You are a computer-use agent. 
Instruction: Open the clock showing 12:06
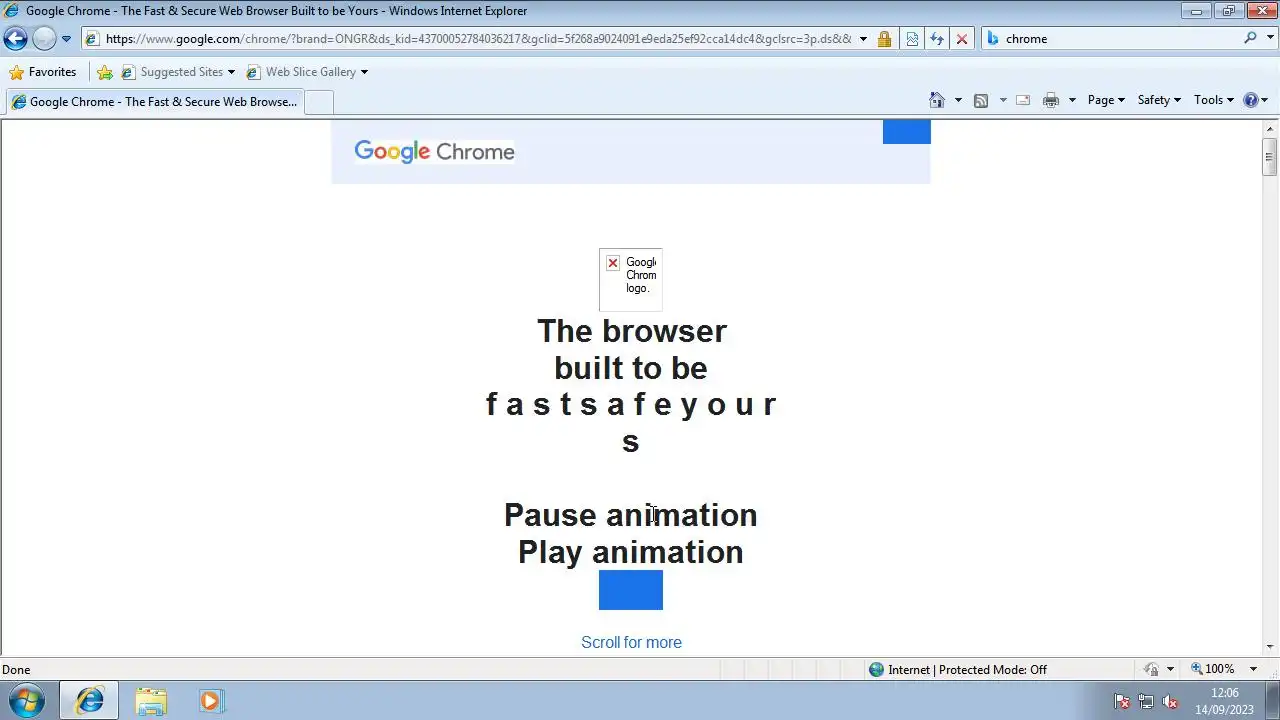tap(1224, 701)
